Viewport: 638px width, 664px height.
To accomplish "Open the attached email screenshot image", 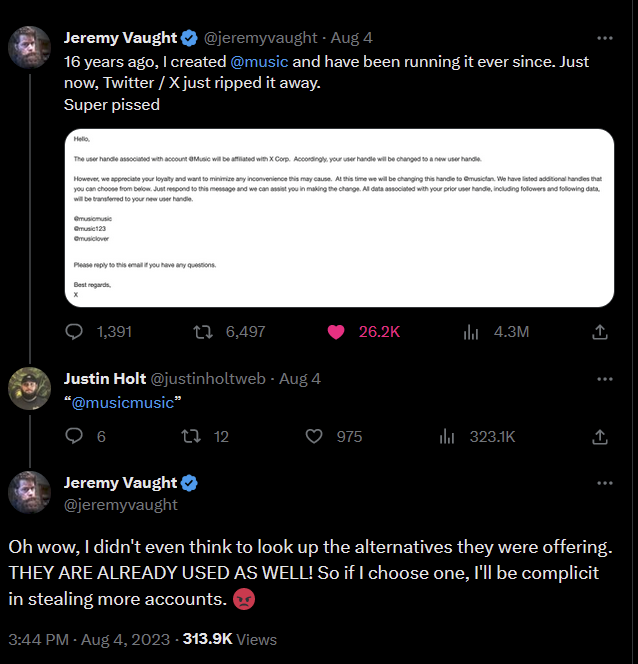I will coord(338,218).
